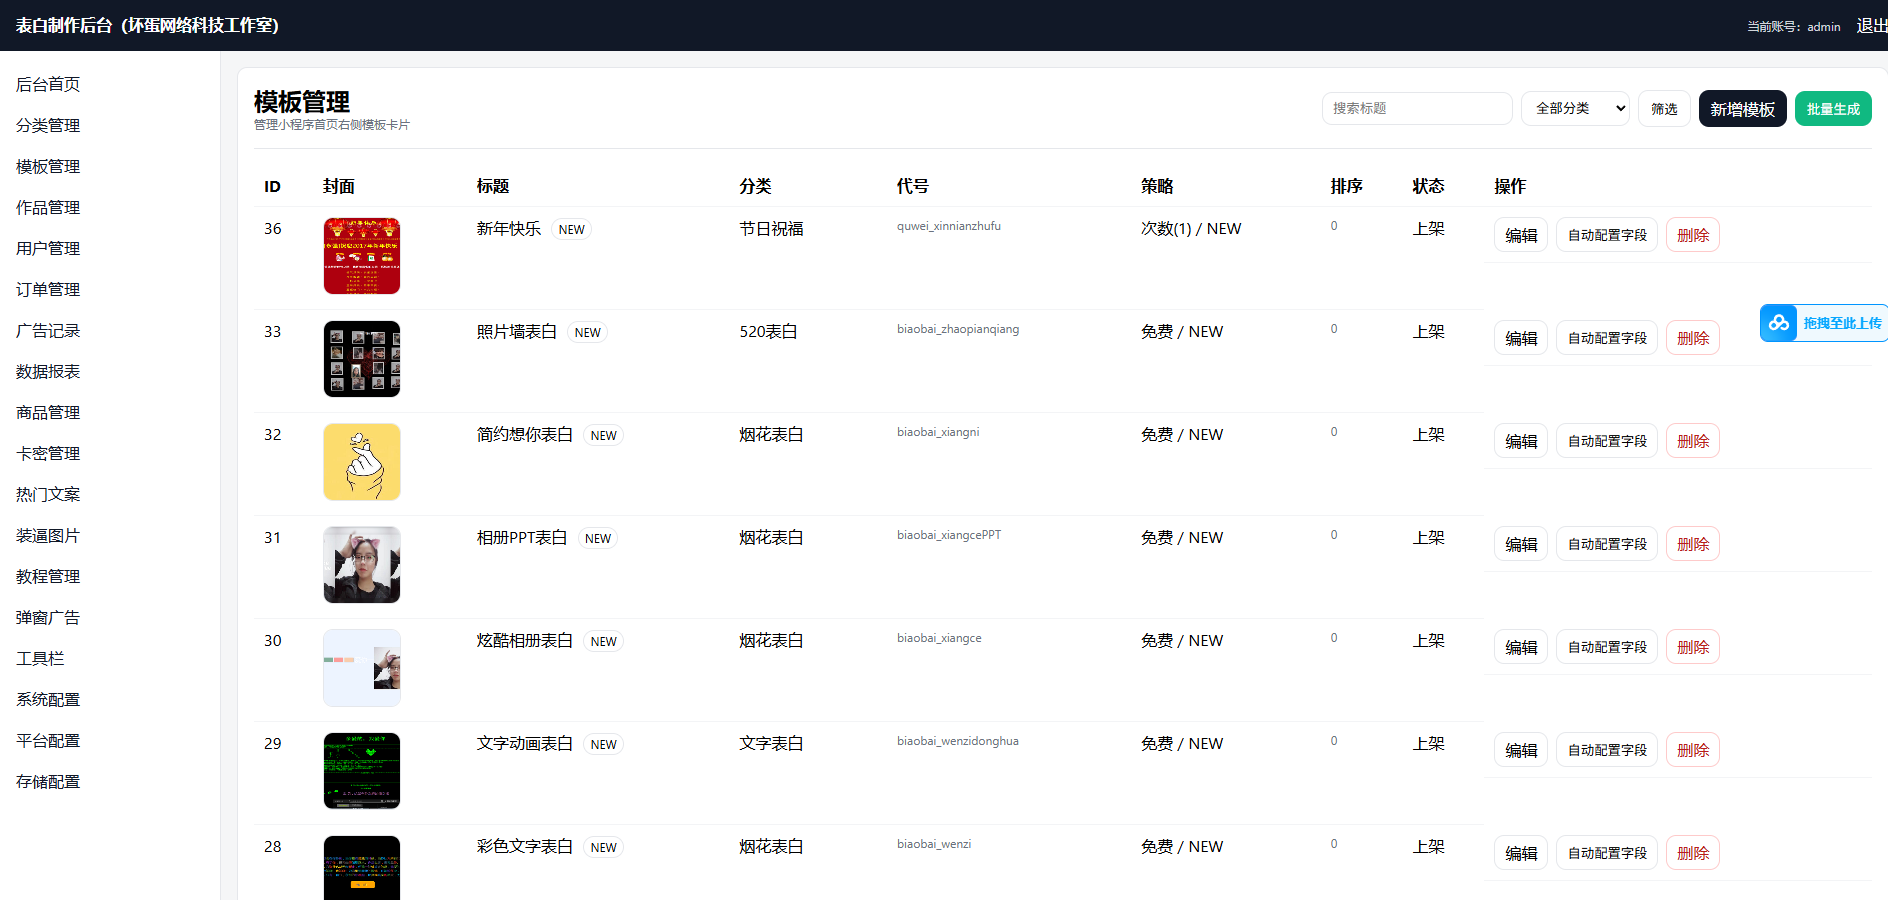Edit the 新年快乐 template row

[1520, 235]
